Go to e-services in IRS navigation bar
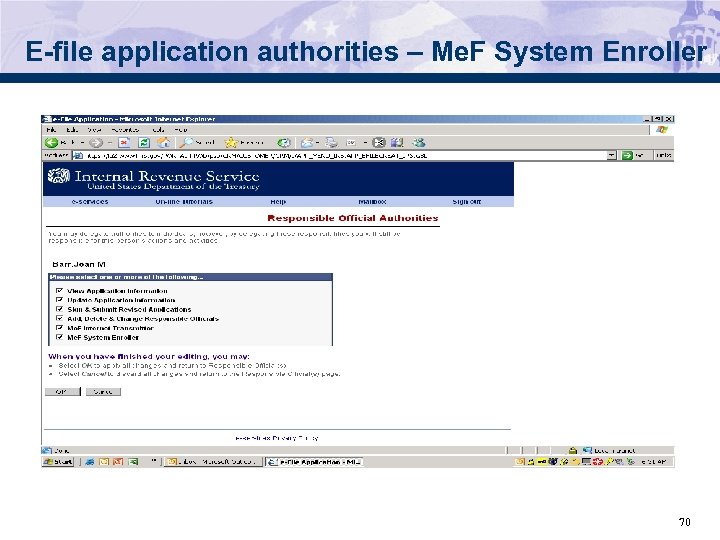Image resolution: width=720 pixels, height=540 pixels. (90, 202)
